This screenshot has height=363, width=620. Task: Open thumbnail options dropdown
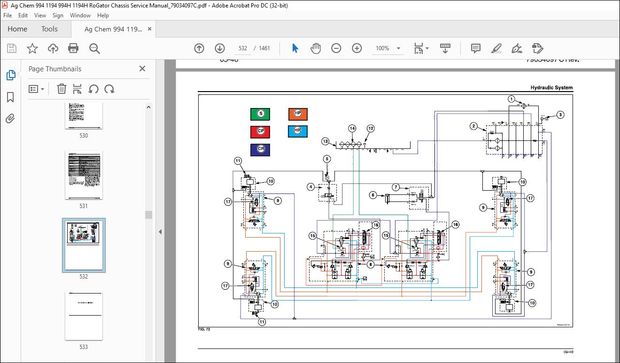point(36,89)
